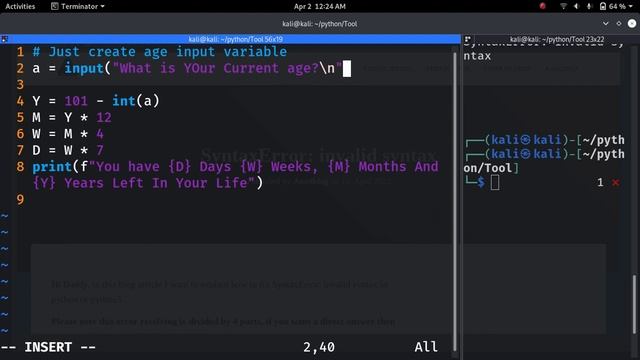
Task: Click '{Y} Years Left In Your Life' text
Action: tap(140, 183)
